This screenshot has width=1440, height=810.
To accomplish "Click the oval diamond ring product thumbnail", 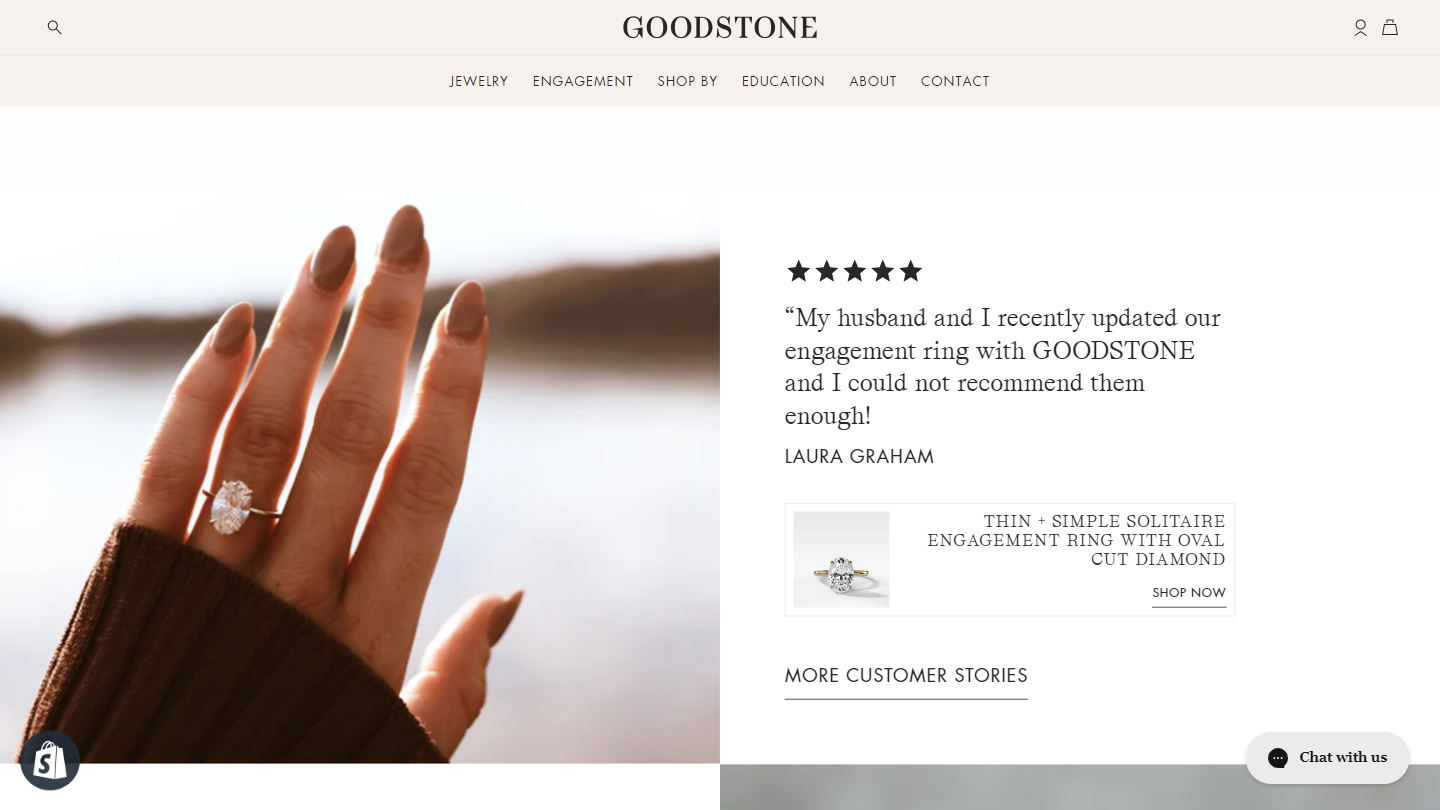I will (x=841, y=560).
